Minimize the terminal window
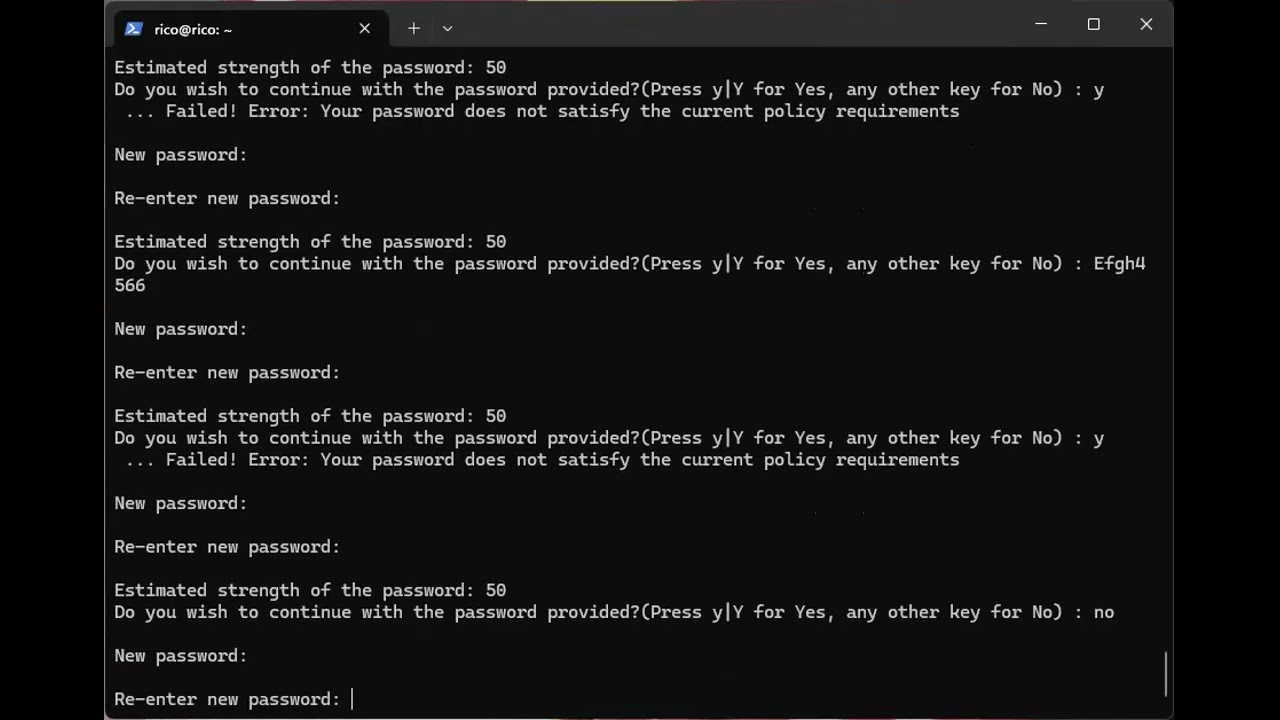Image resolution: width=1280 pixels, height=720 pixels. tap(1041, 24)
